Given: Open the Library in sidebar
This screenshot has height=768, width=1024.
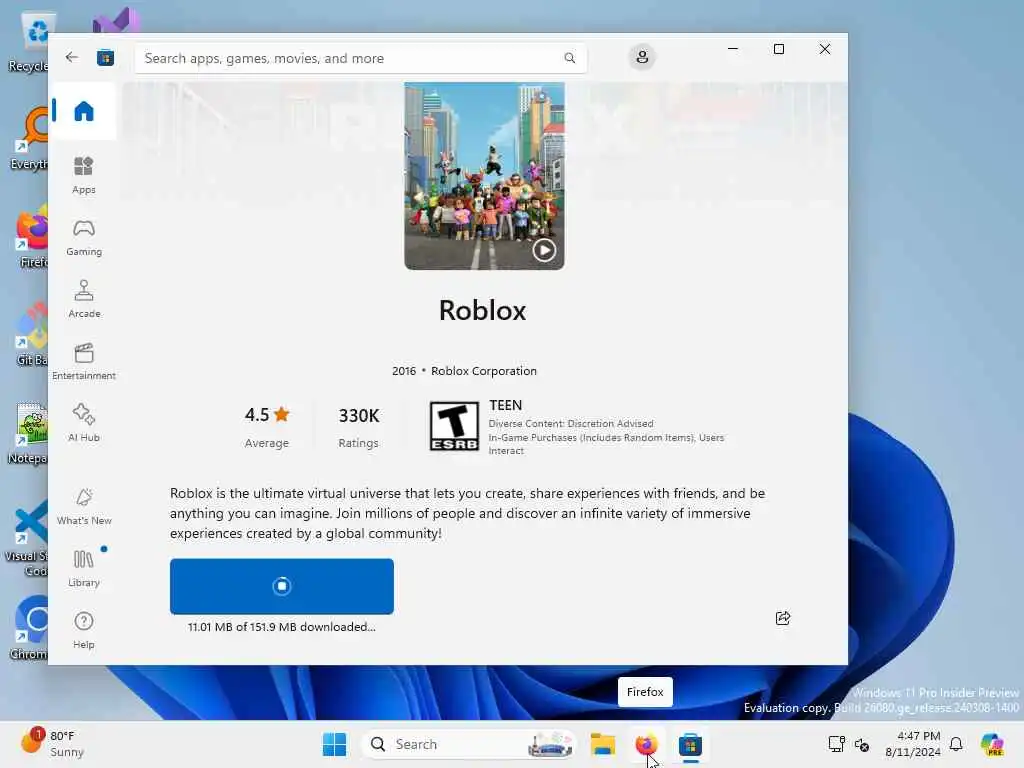Looking at the screenshot, I should click(84, 568).
